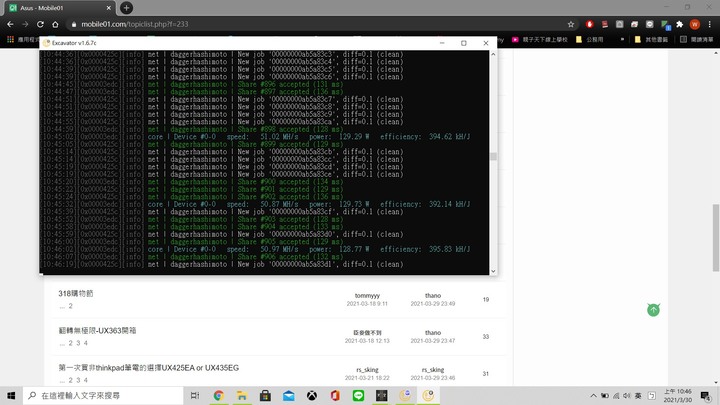
Task: Open author tommyyy's profile
Action: [x=367, y=296]
